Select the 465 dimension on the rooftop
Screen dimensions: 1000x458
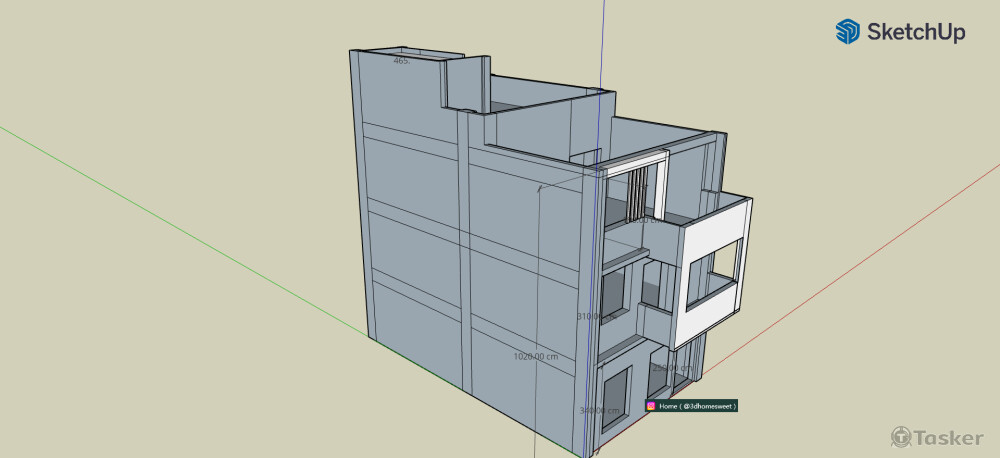click(402, 61)
